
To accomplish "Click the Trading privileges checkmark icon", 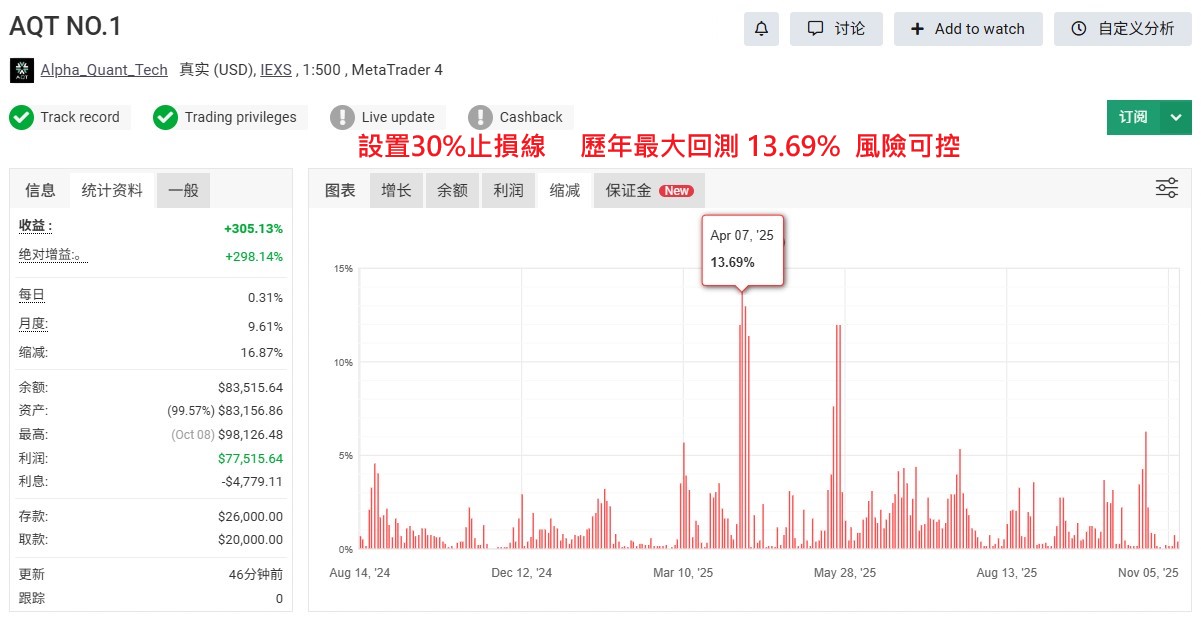I will [x=165, y=117].
